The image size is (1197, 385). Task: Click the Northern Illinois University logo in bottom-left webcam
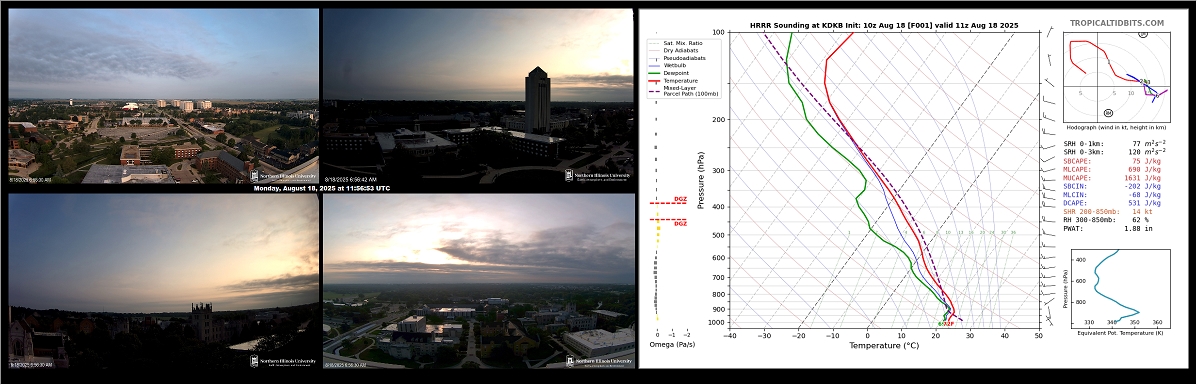tap(283, 361)
